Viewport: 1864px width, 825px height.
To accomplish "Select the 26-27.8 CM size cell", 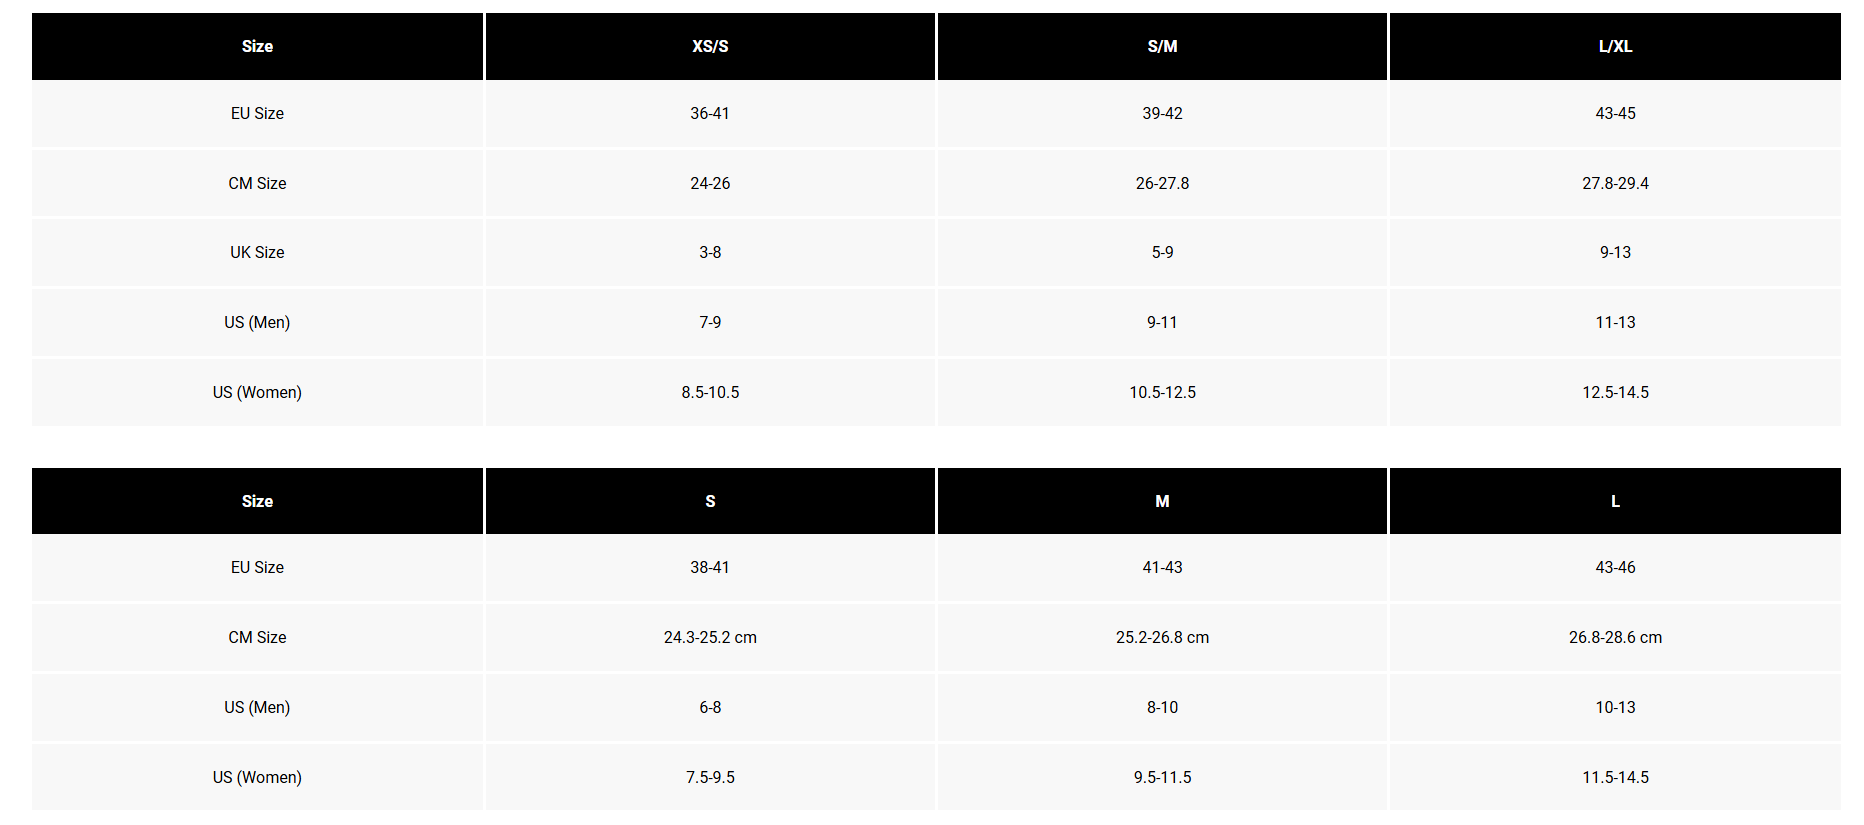I will pyautogui.click(x=1162, y=183).
